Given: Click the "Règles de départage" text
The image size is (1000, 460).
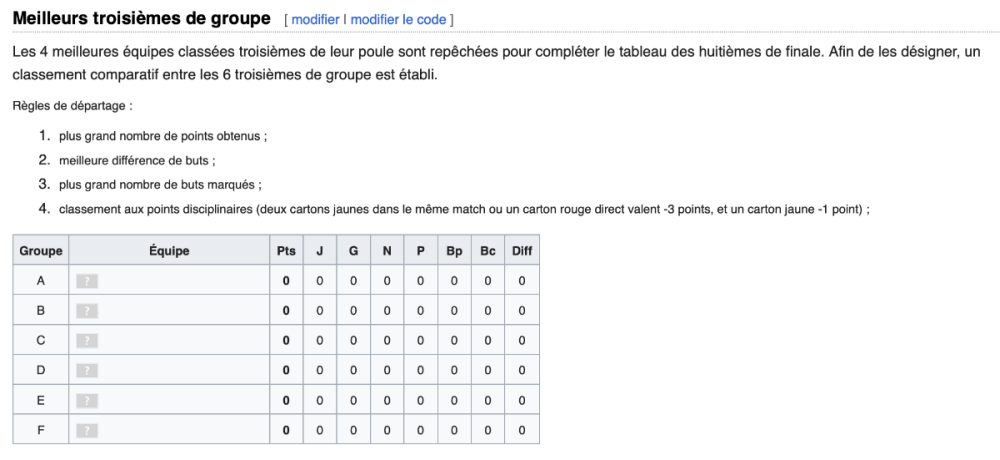Looking at the screenshot, I should (x=73, y=105).
